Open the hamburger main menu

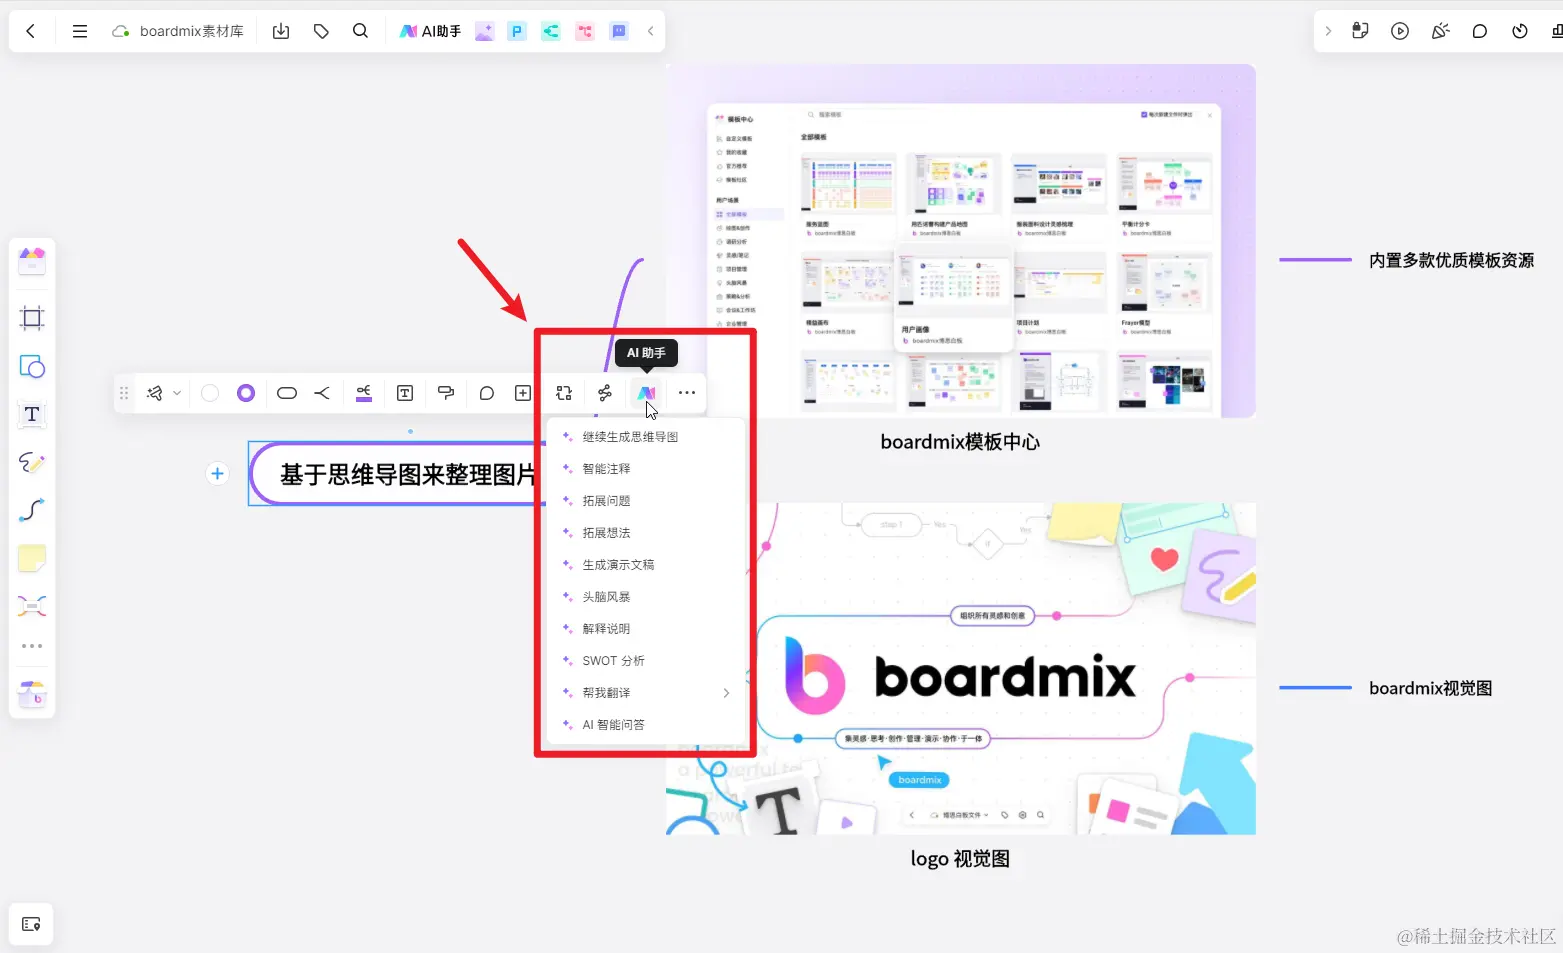tap(80, 31)
